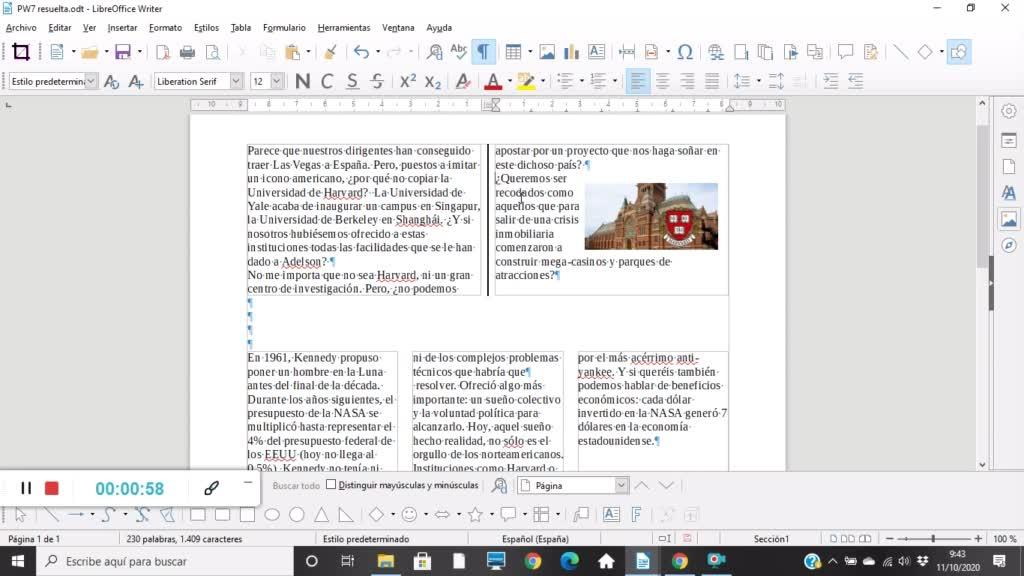
Task: Click the Print icon
Action: tap(187, 52)
